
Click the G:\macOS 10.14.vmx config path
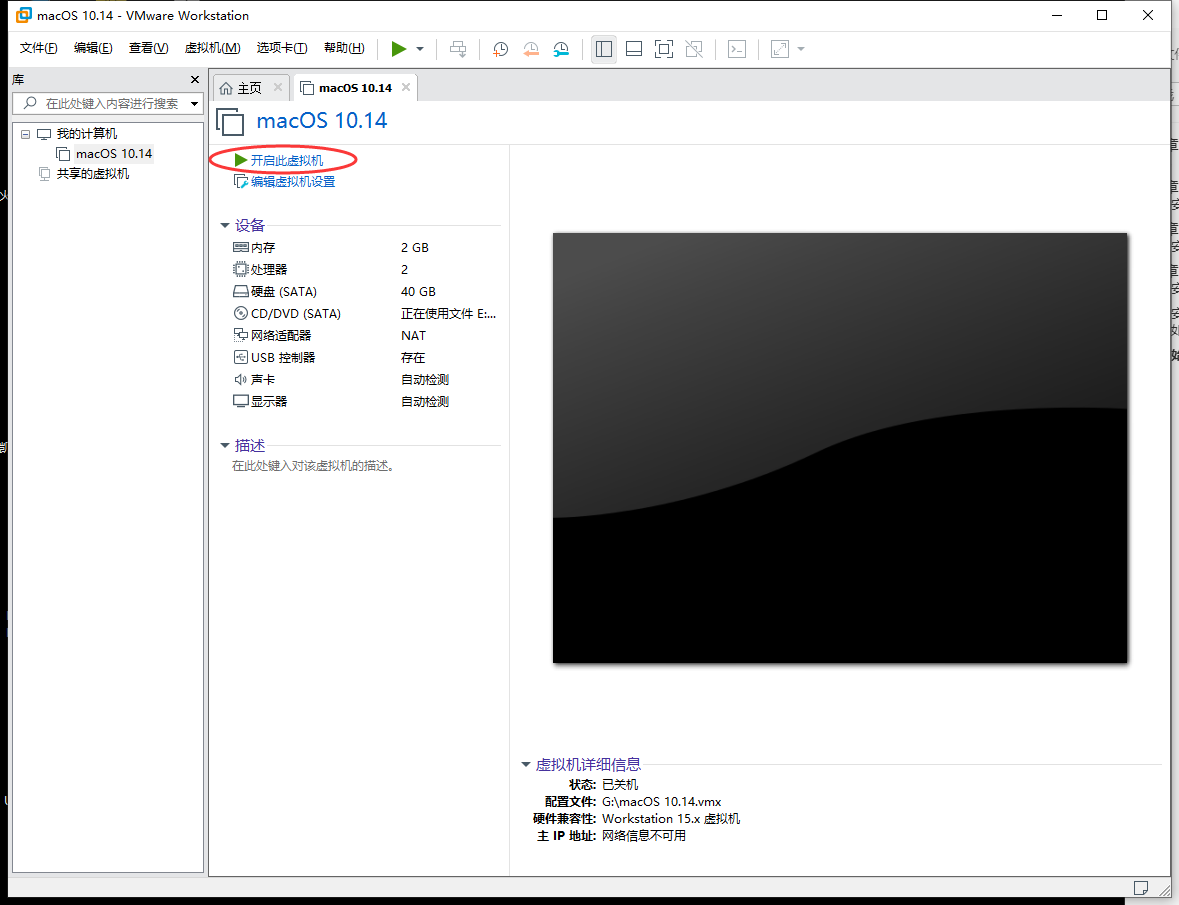[x=662, y=802]
